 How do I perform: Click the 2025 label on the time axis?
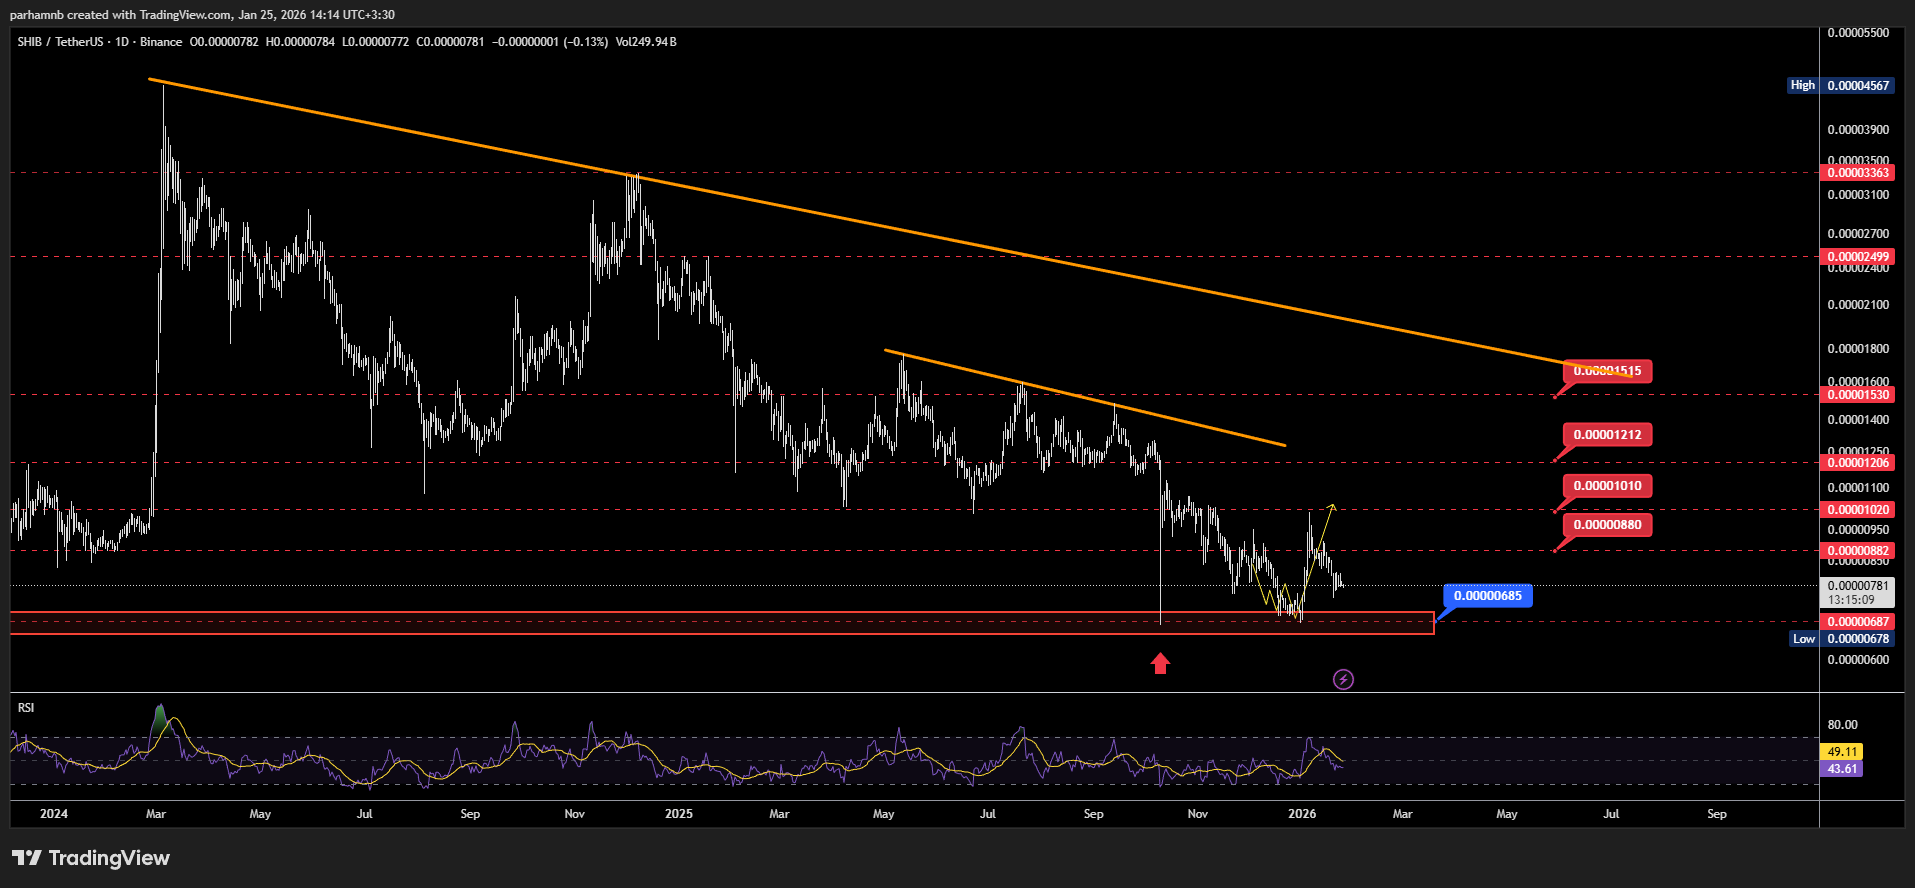pyautogui.click(x=678, y=814)
